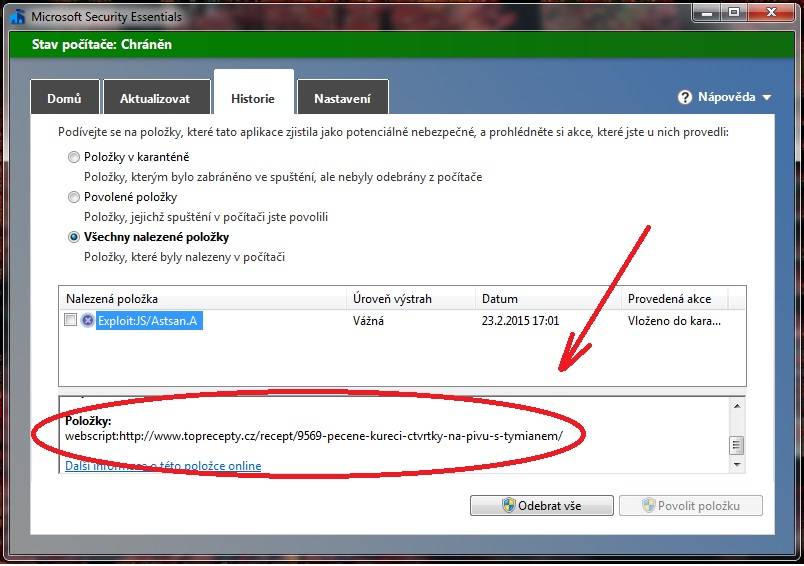Click the details pane scroll down arrow

coord(737,464)
